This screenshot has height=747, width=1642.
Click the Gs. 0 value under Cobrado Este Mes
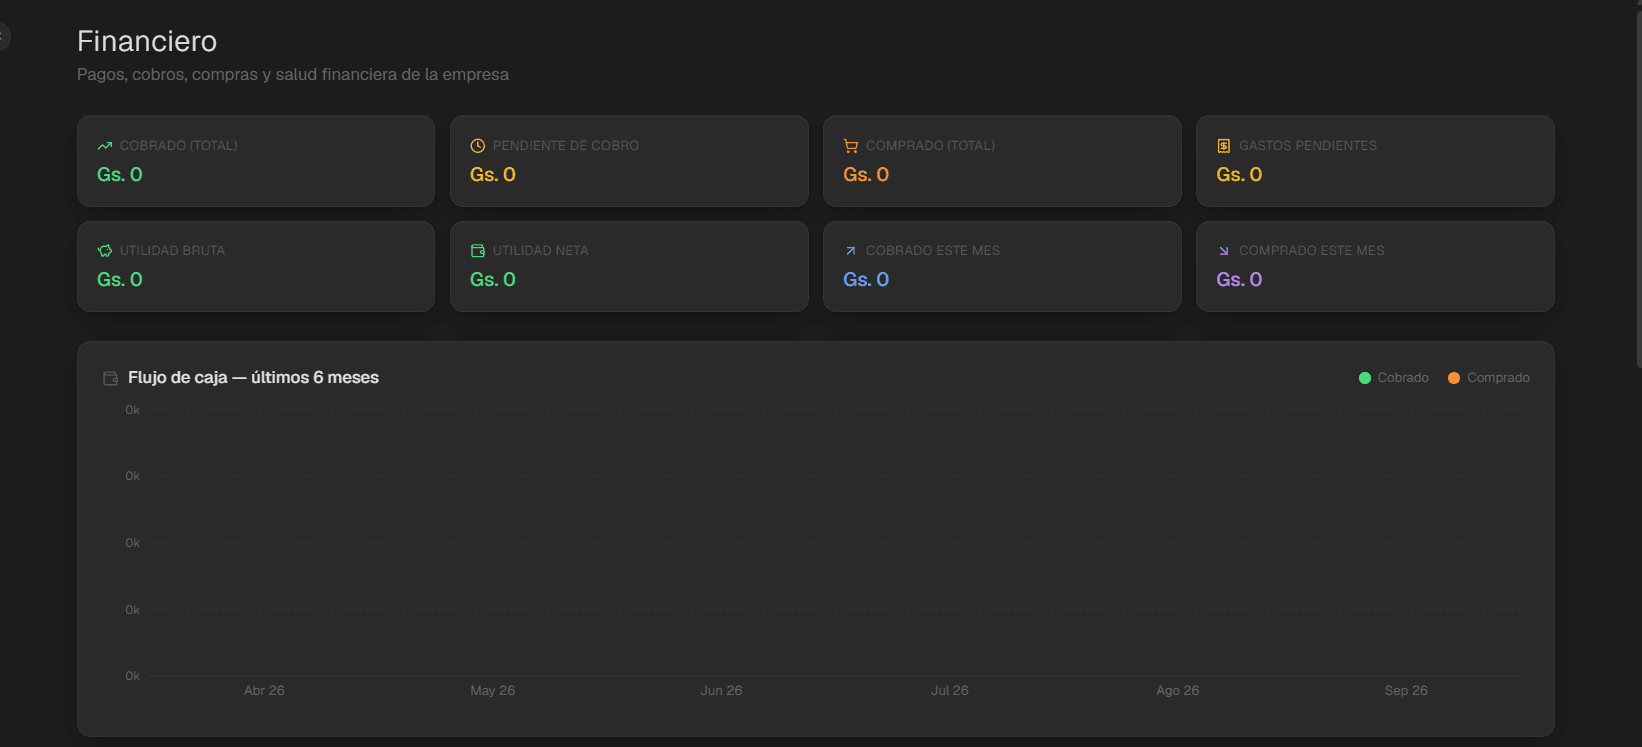click(866, 280)
